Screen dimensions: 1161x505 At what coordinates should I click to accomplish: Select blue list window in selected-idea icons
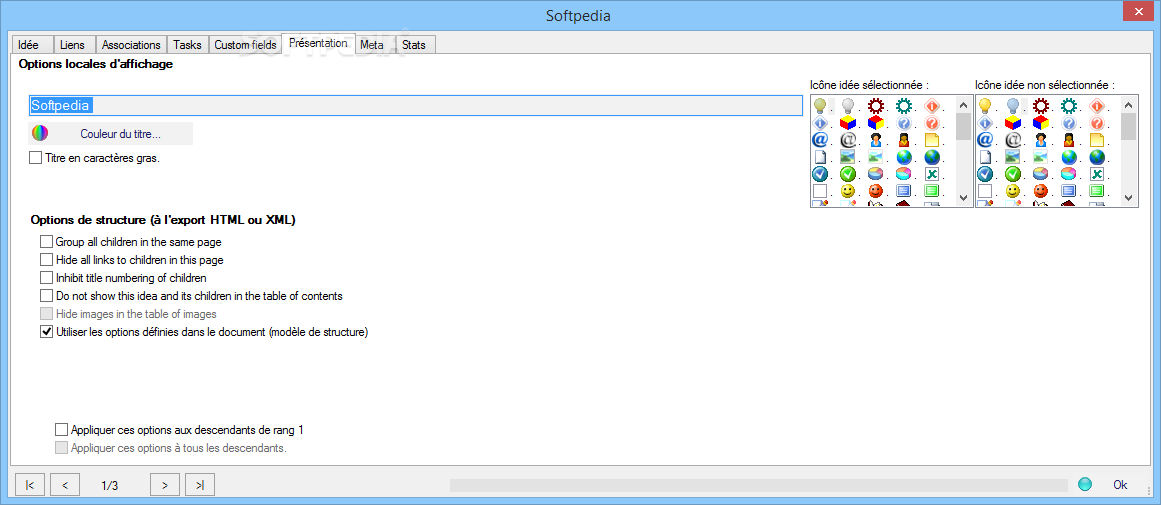903,192
